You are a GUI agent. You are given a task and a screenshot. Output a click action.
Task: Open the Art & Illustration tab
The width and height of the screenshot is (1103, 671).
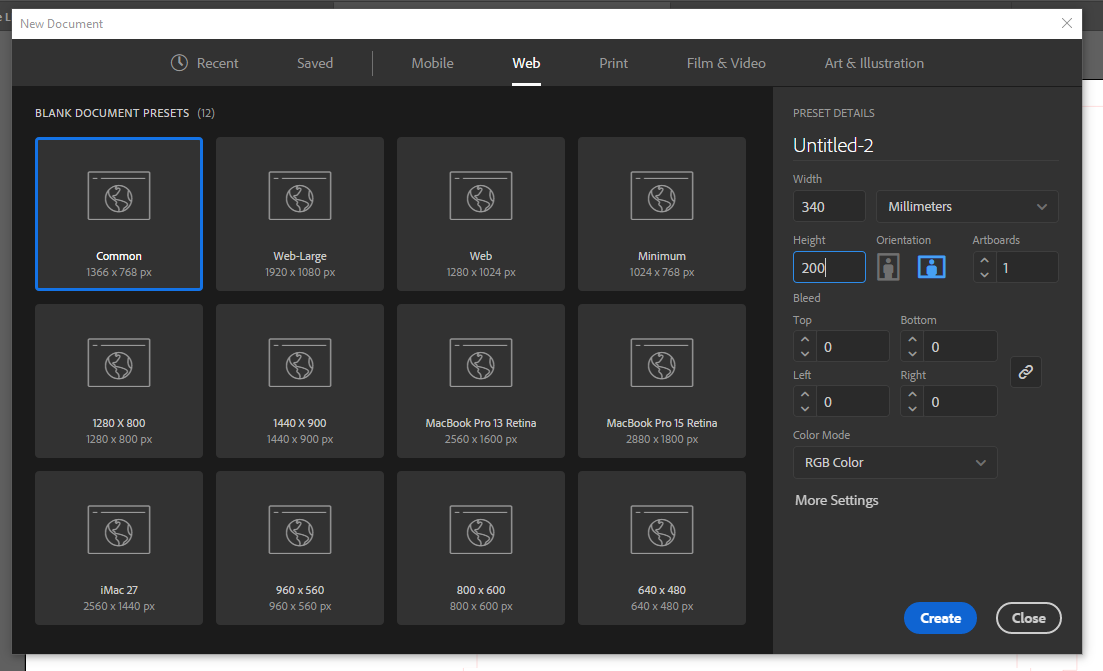874,63
